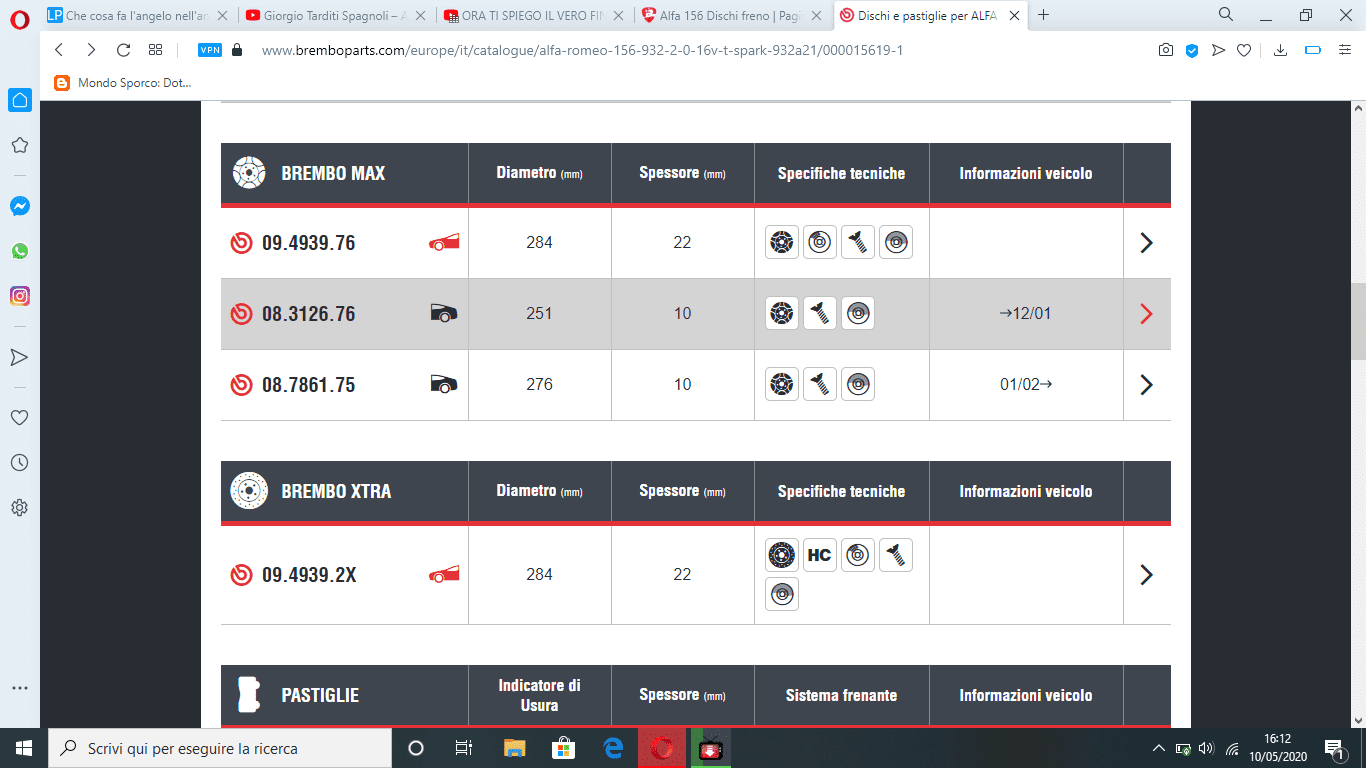1366x768 pixels.
Task: Open the Mondo Sporco bookmark
Action: pyautogui.click(x=122, y=83)
